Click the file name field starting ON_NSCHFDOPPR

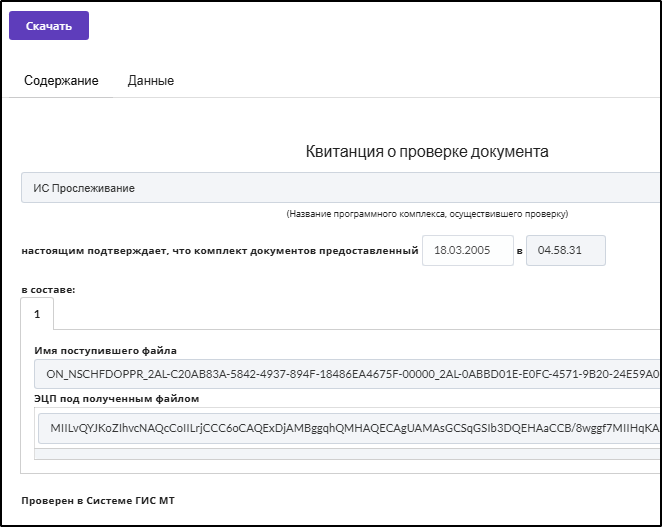[x=347, y=374]
